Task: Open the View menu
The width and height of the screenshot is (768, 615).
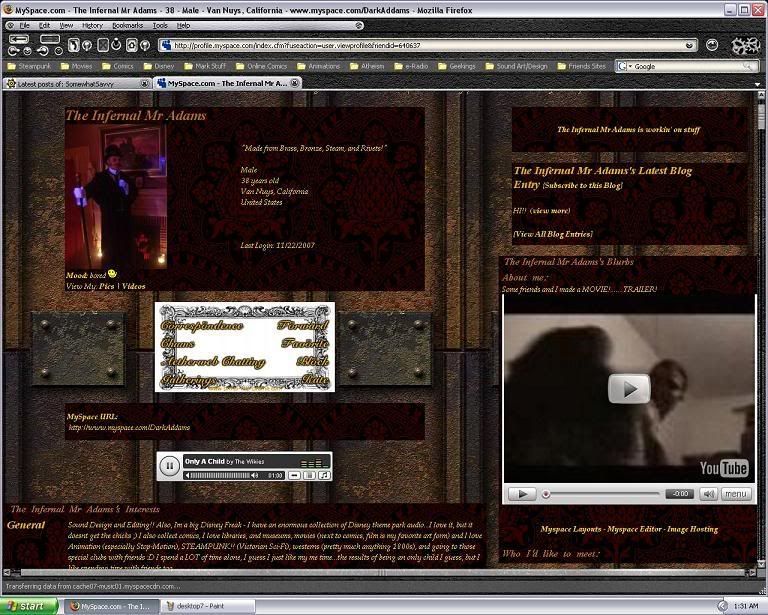Action: coord(66,25)
